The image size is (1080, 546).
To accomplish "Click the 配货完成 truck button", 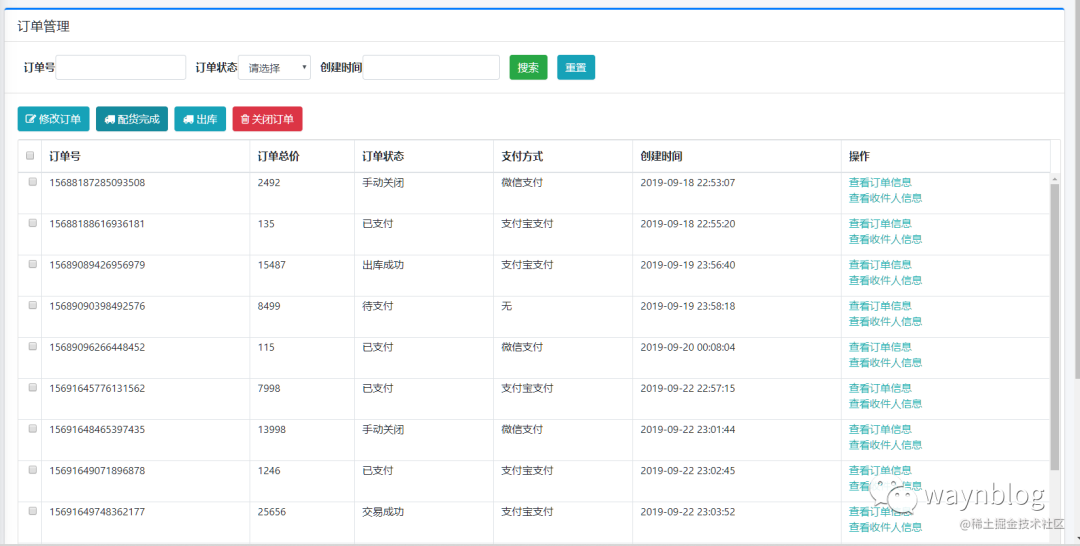I will 132,119.
